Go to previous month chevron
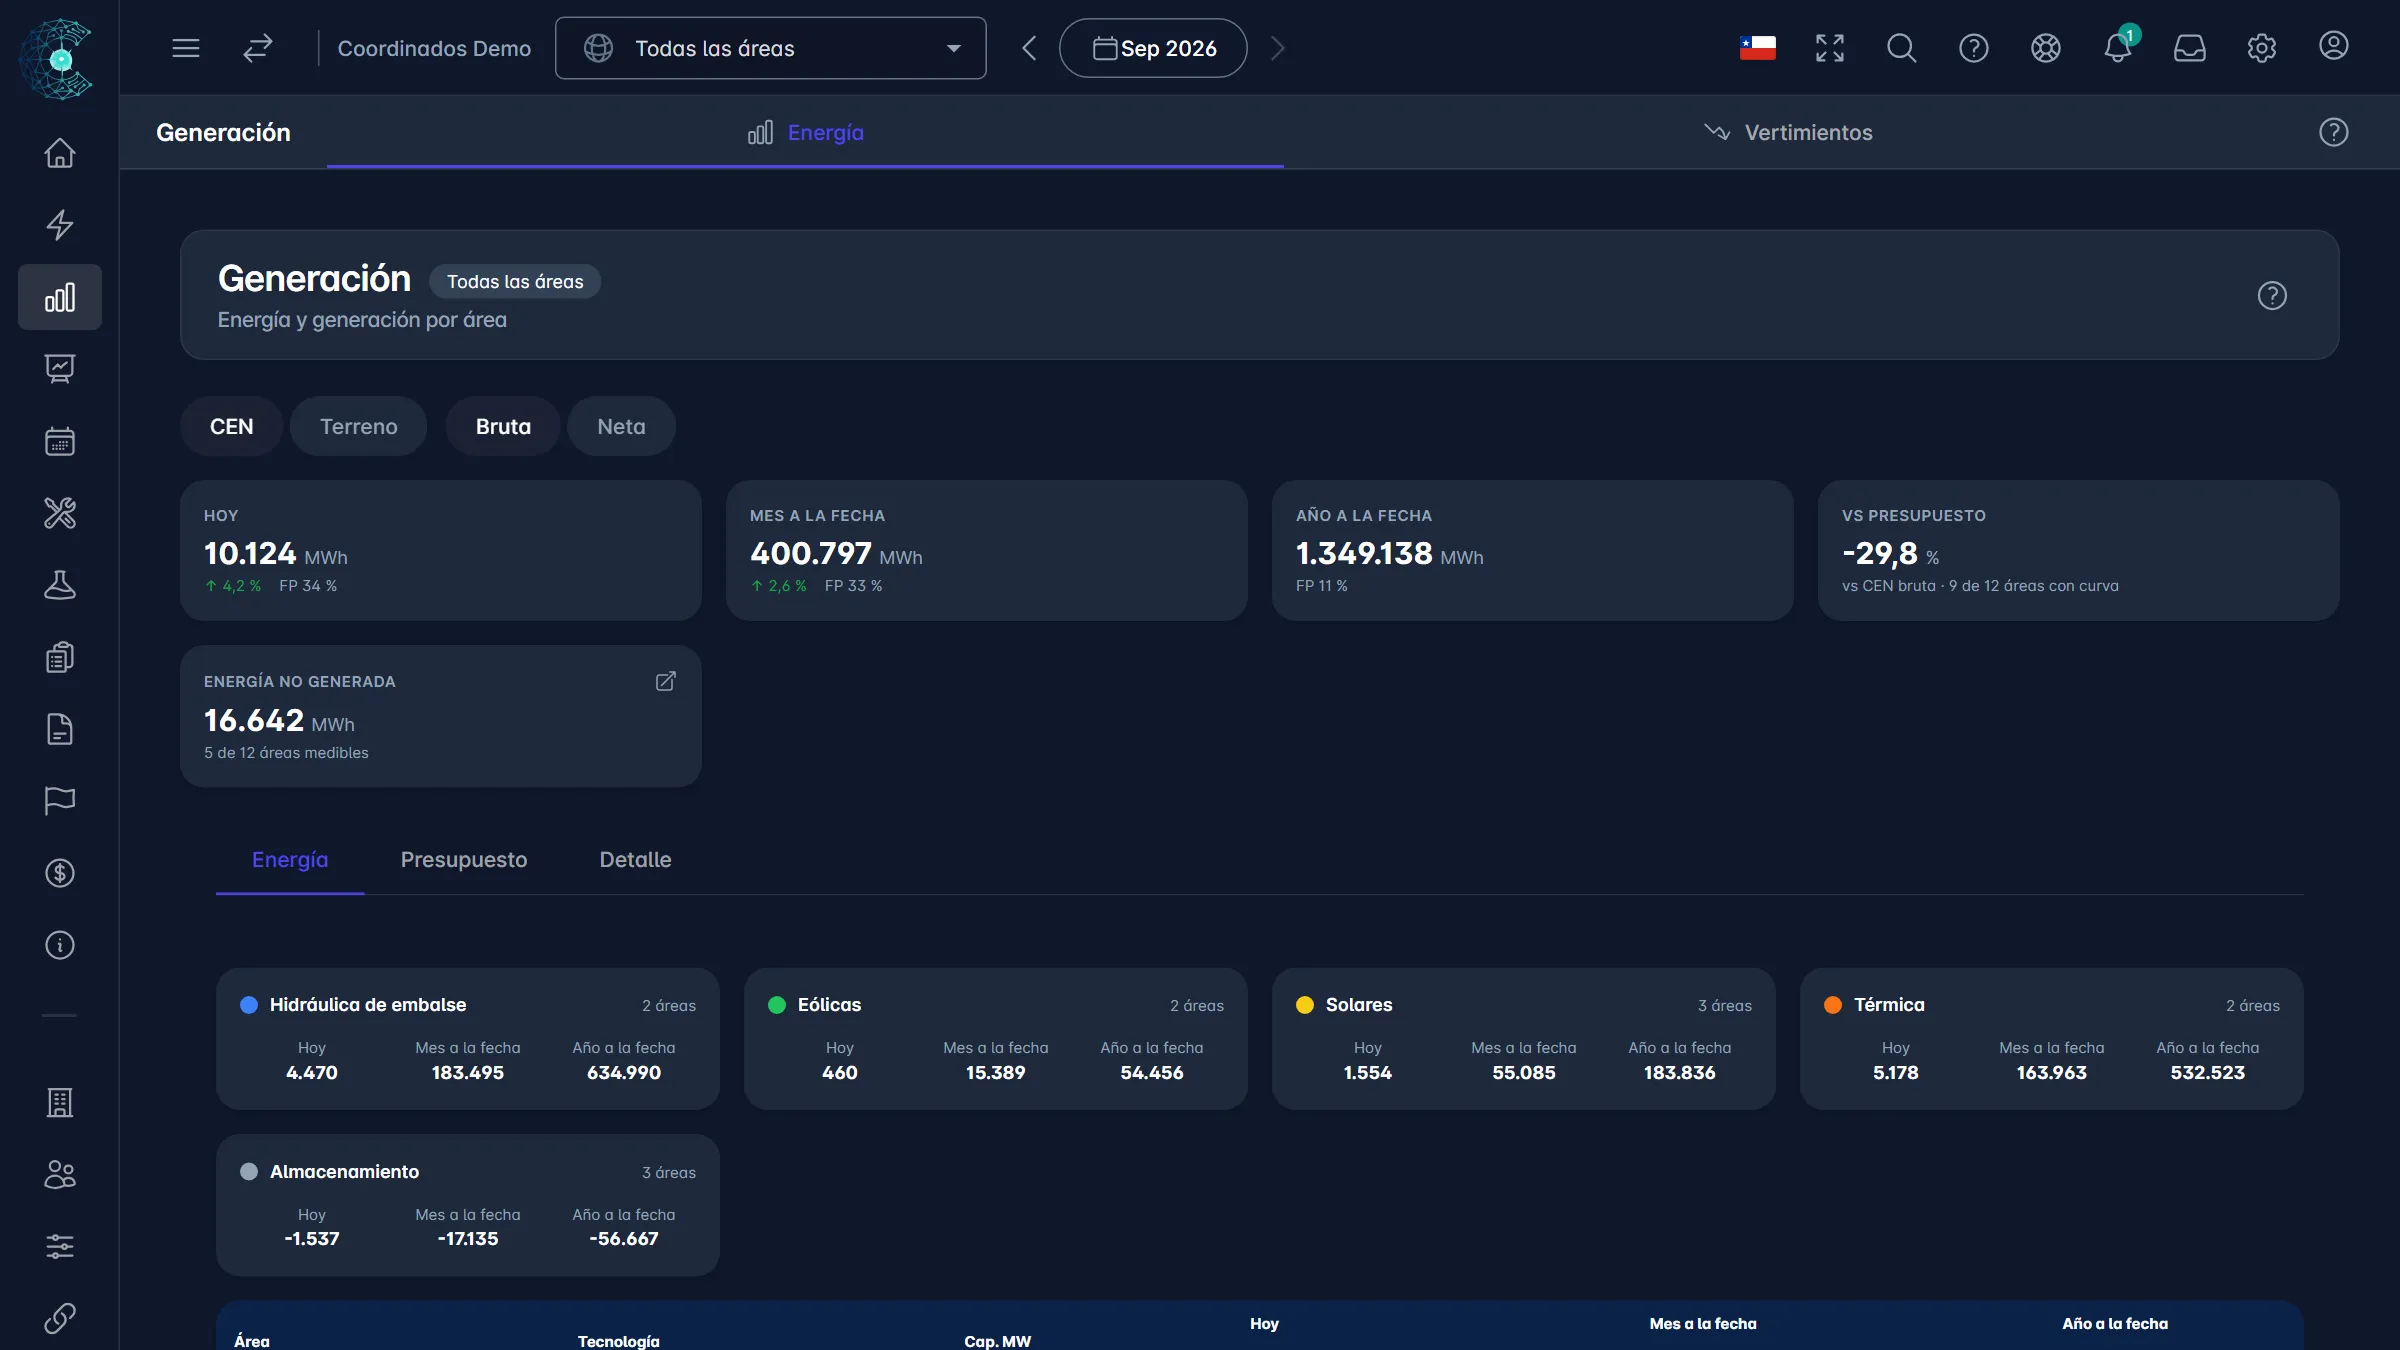 pyautogui.click(x=1029, y=48)
